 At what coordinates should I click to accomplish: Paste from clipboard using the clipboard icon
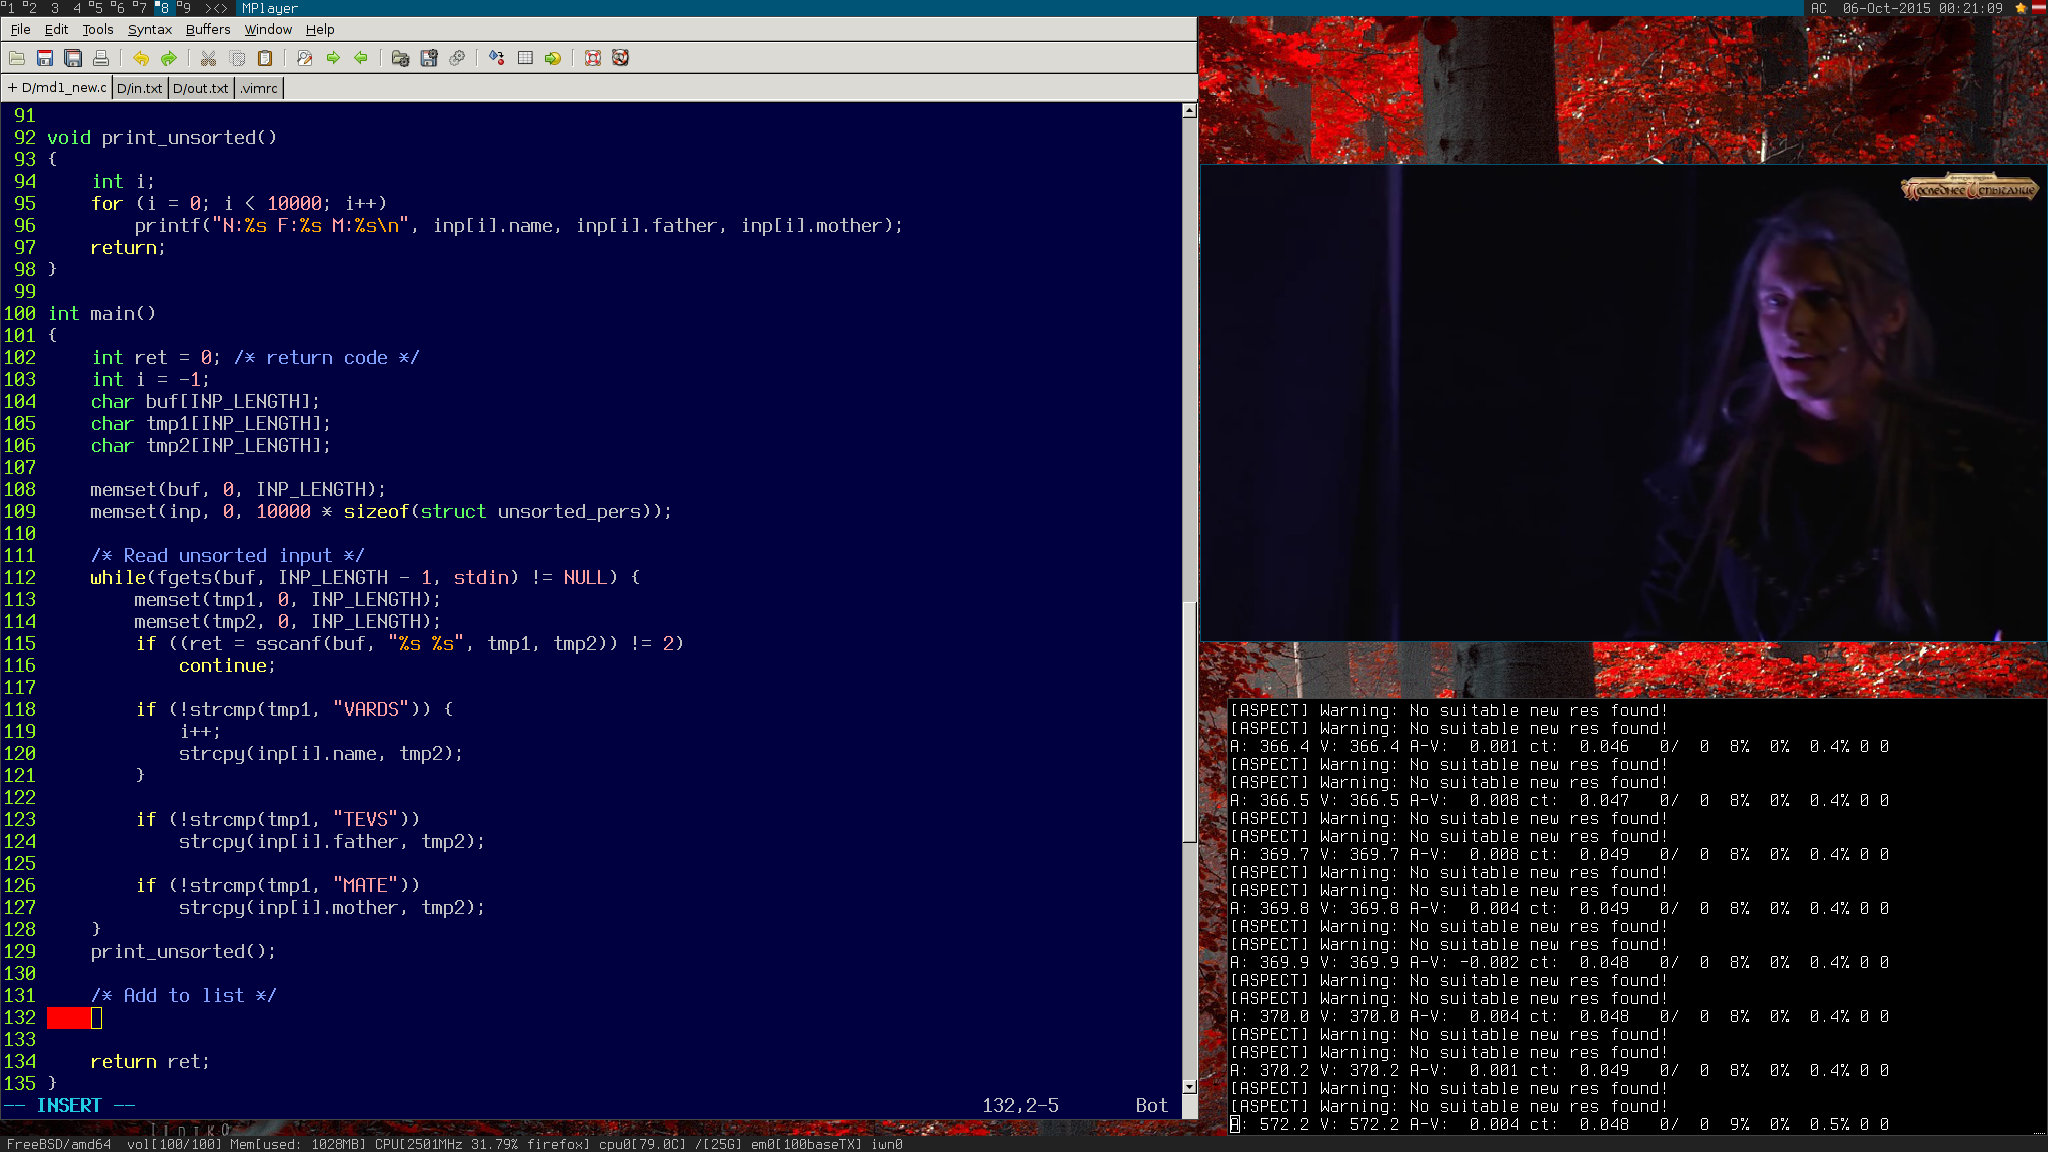point(265,58)
